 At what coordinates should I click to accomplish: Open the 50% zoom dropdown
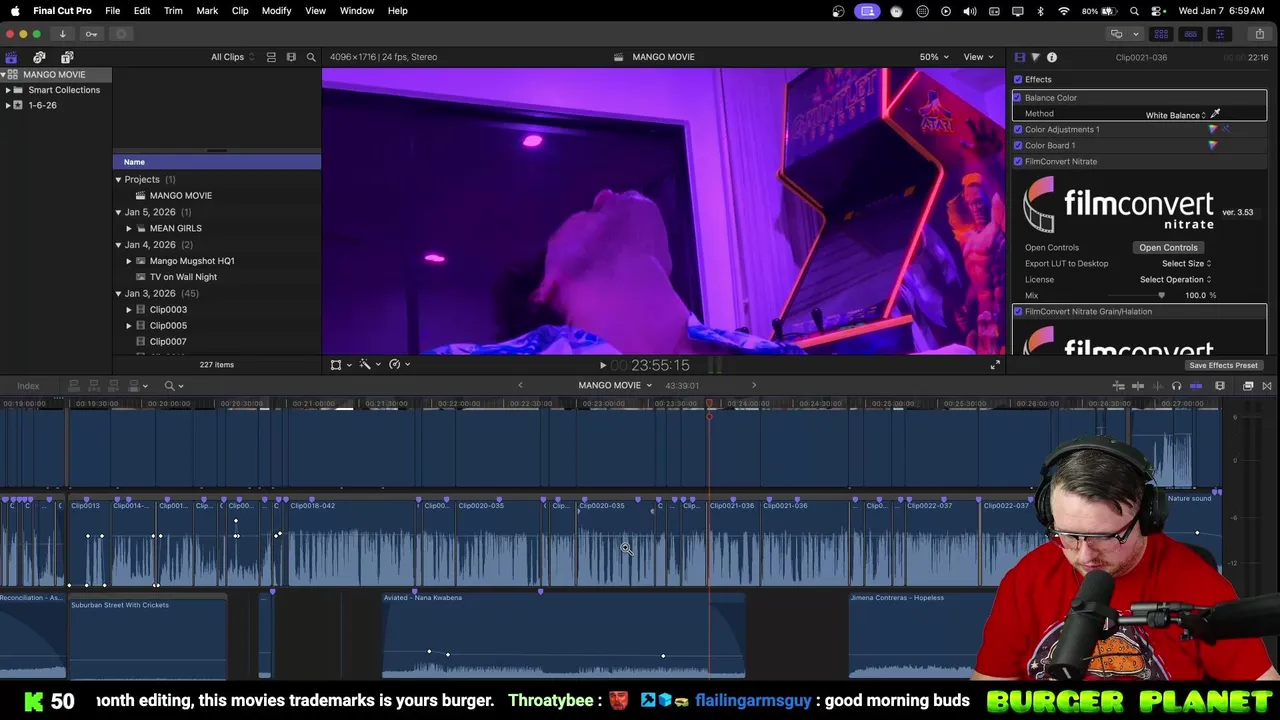pyautogui.click(x=934, y=57)
